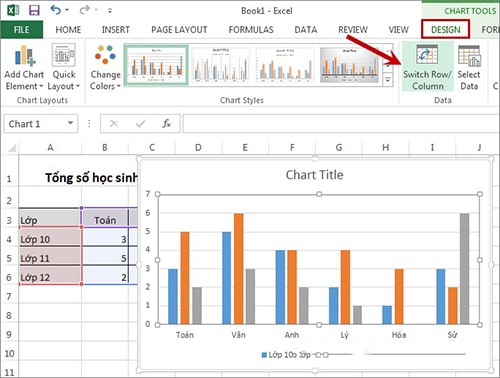
Task: Expand the Chart Styles gallery
Action: [x=388, y=80]
